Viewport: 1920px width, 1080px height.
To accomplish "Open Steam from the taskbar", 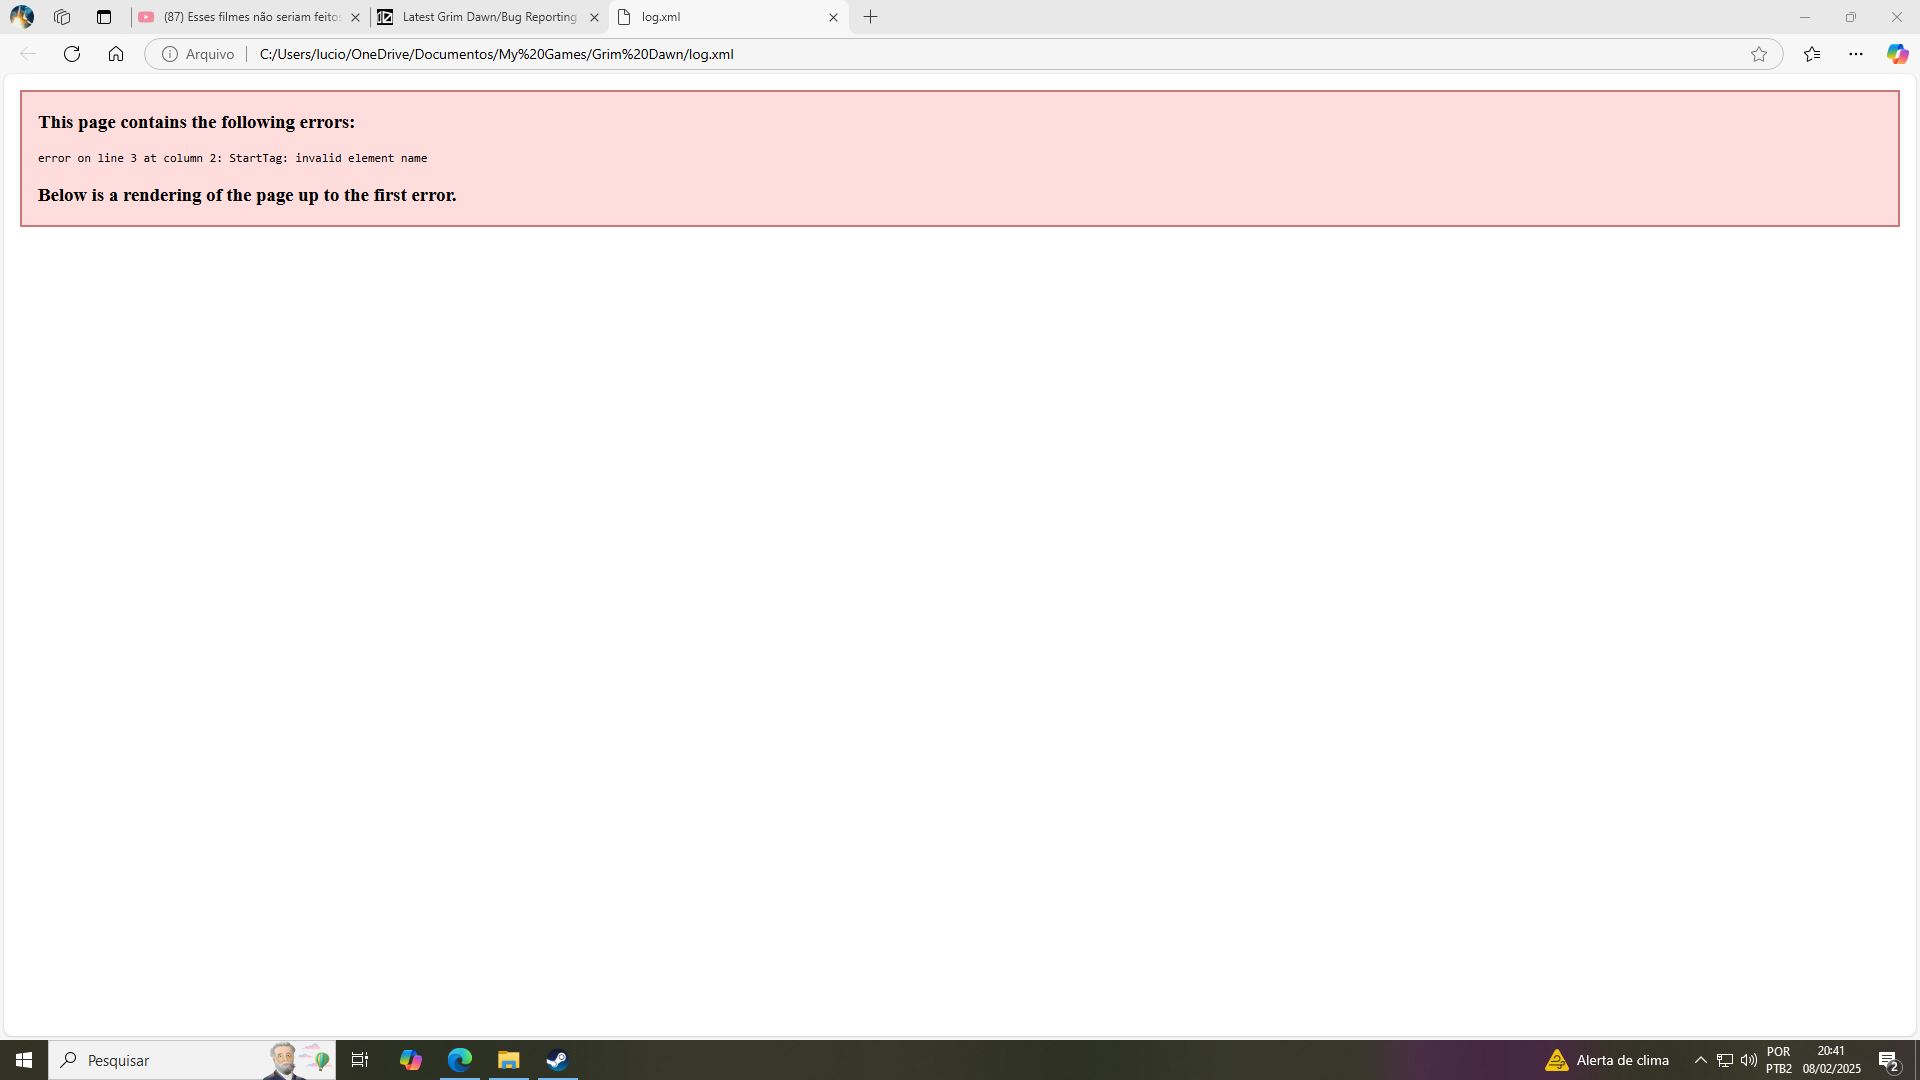I will [557, 1060].
